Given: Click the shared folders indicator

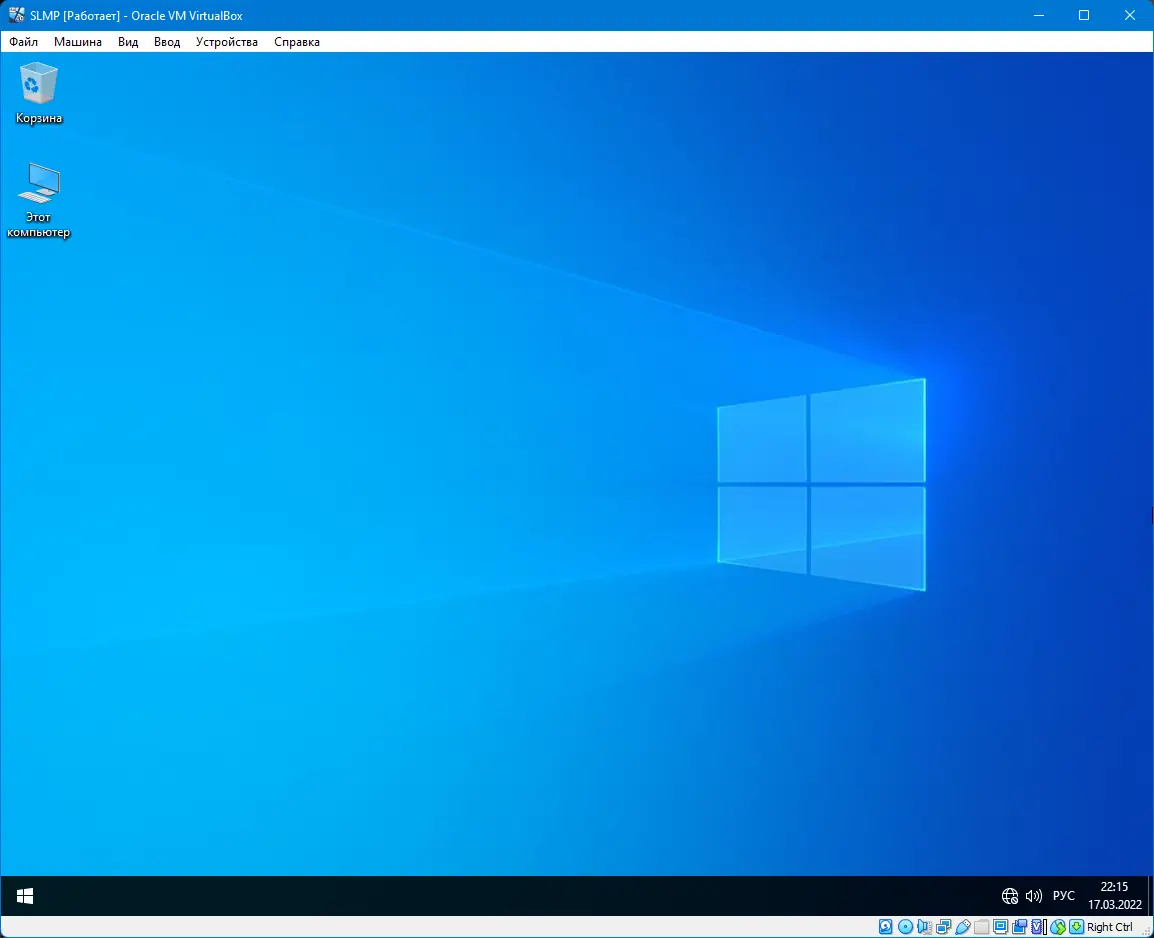Looking at the screenshot, I should click(981, 927).
